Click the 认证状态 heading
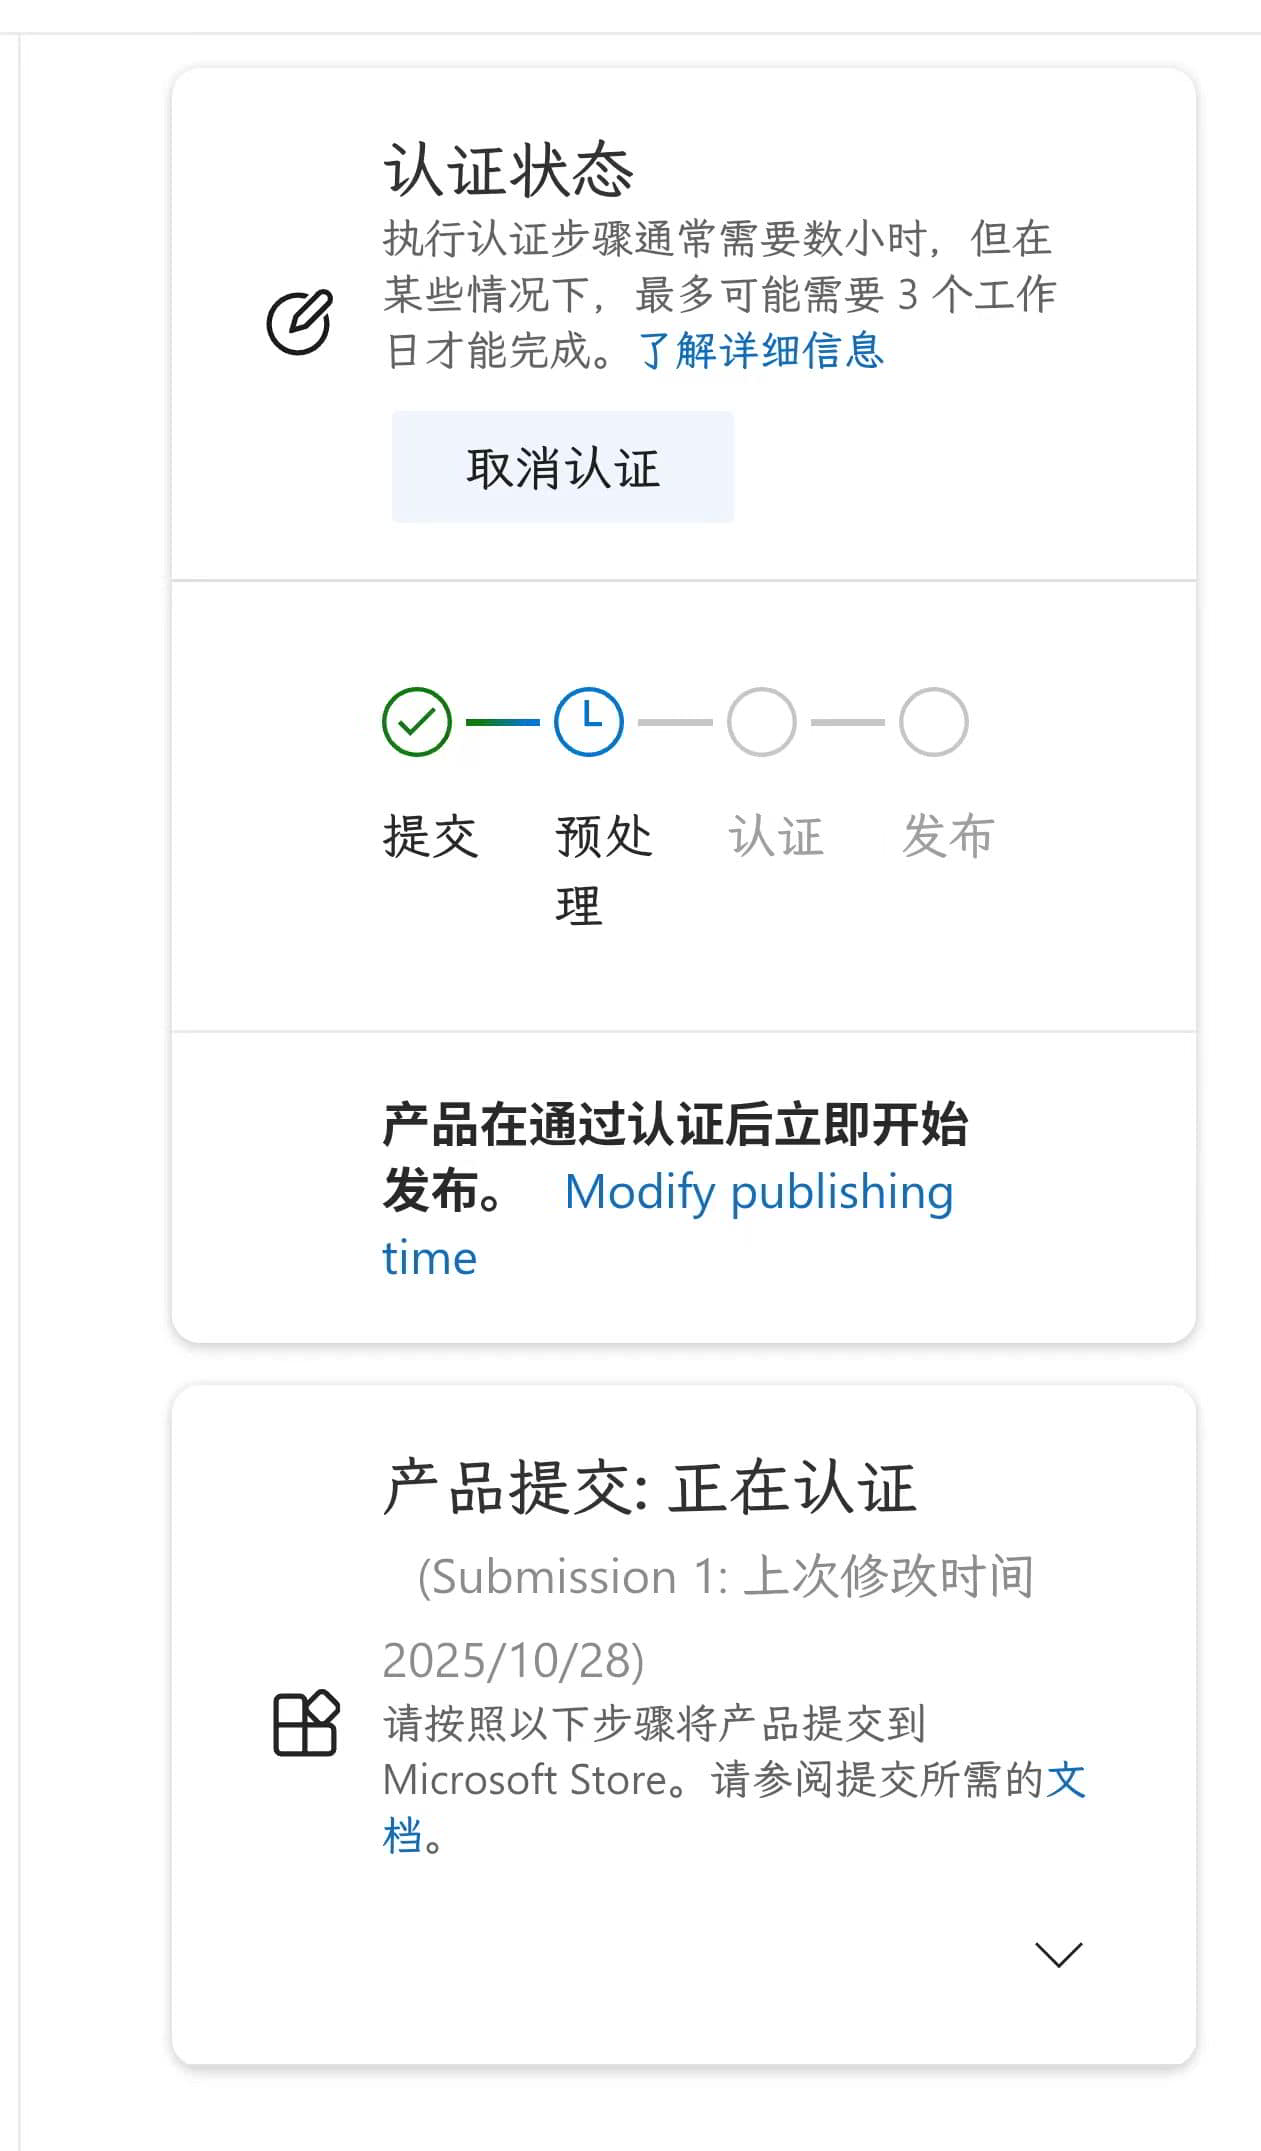 (509, 170)
